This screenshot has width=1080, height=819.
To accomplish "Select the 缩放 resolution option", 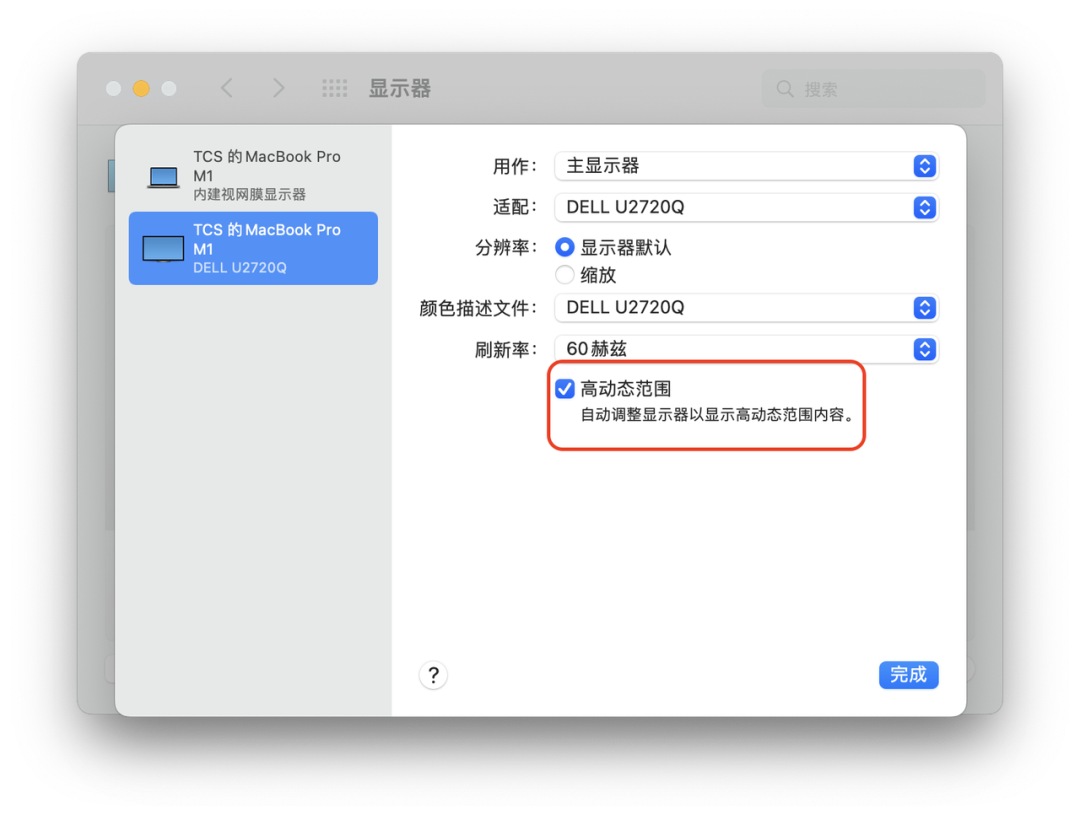I will click(x=564, y=275).
